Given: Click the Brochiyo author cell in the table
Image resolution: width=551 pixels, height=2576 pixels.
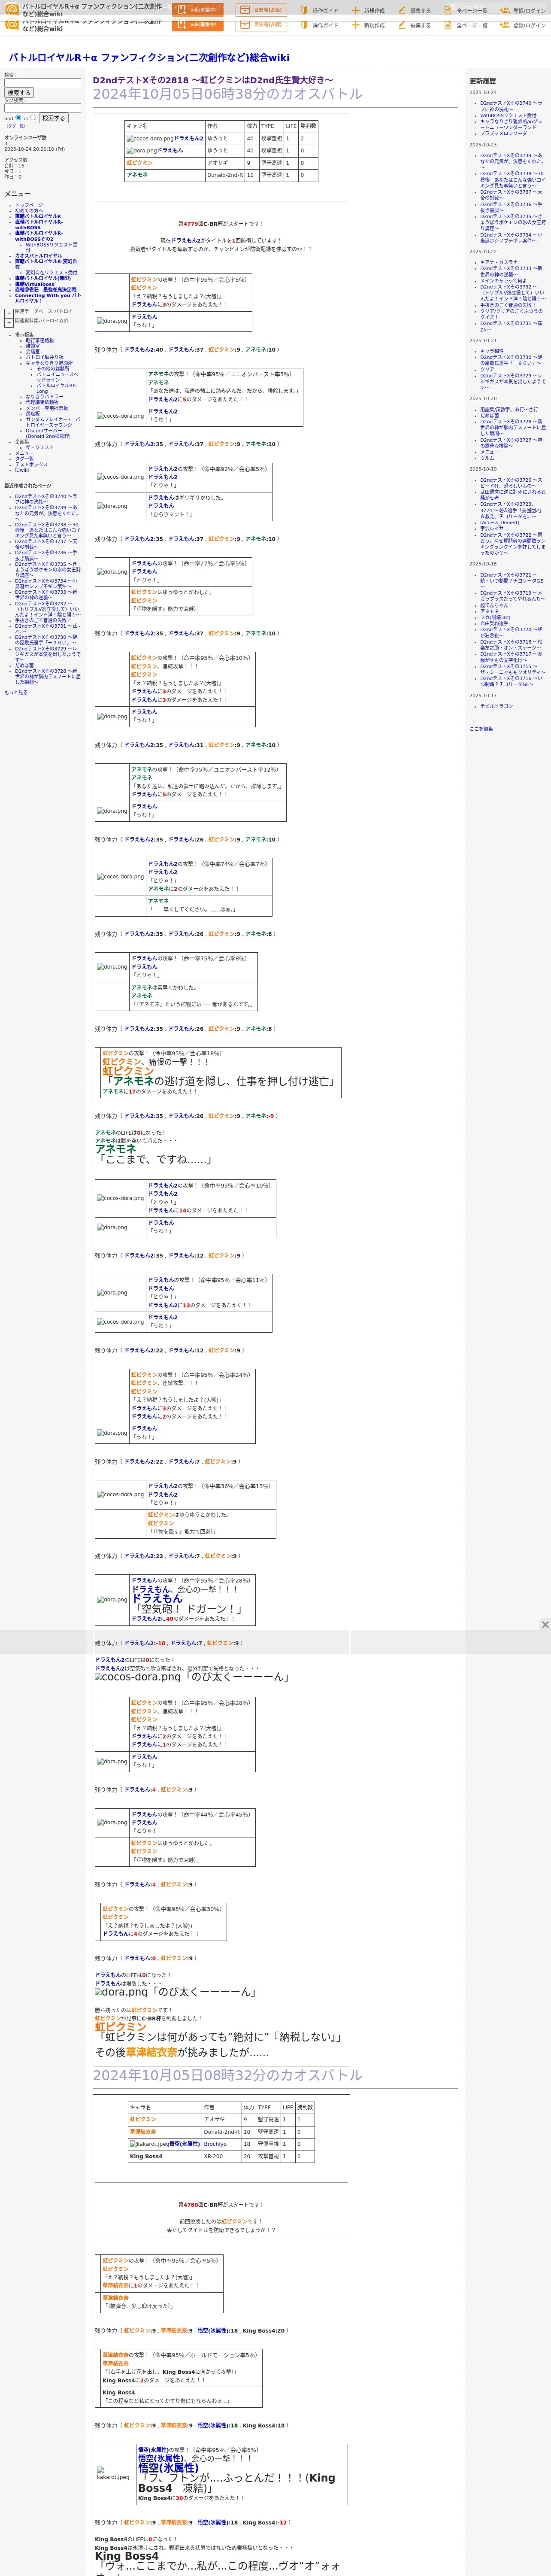Looking at the screenshot, I should (x=221, y=2144).
